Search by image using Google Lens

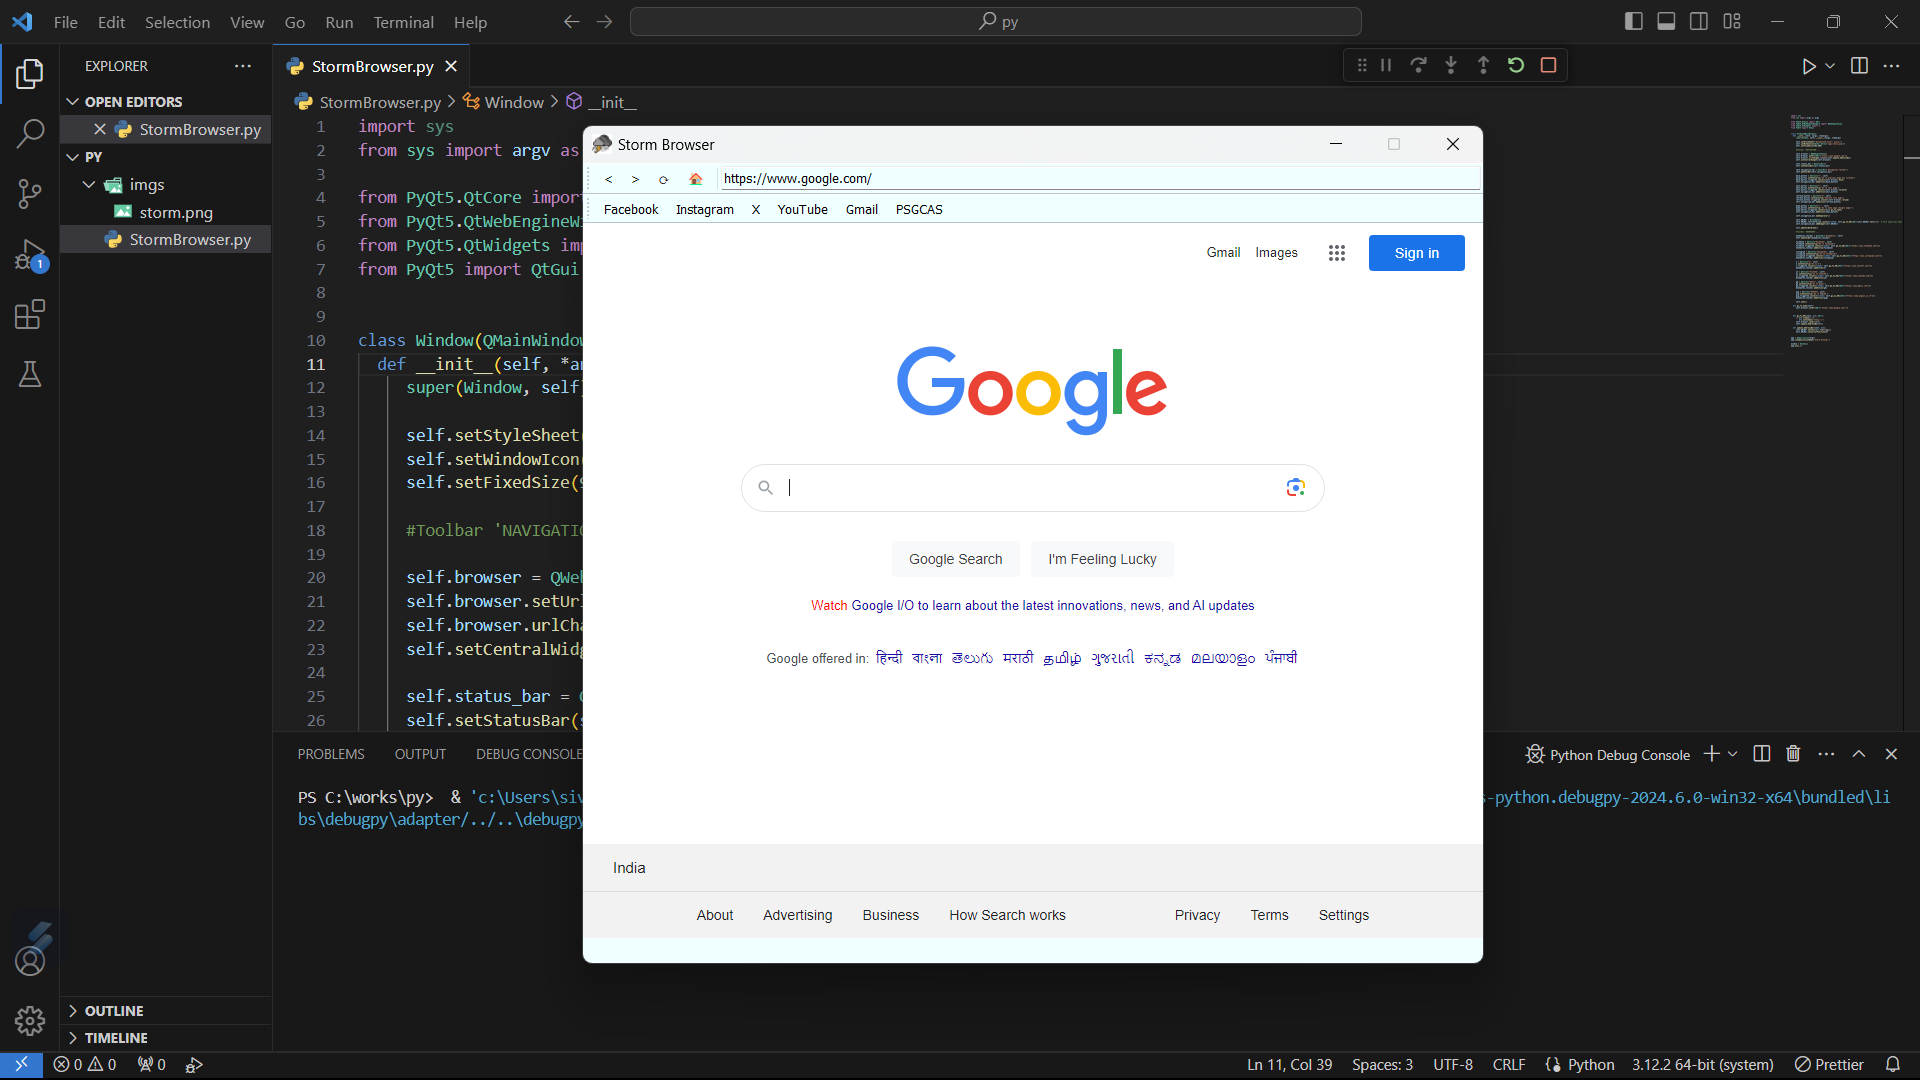1296,487
